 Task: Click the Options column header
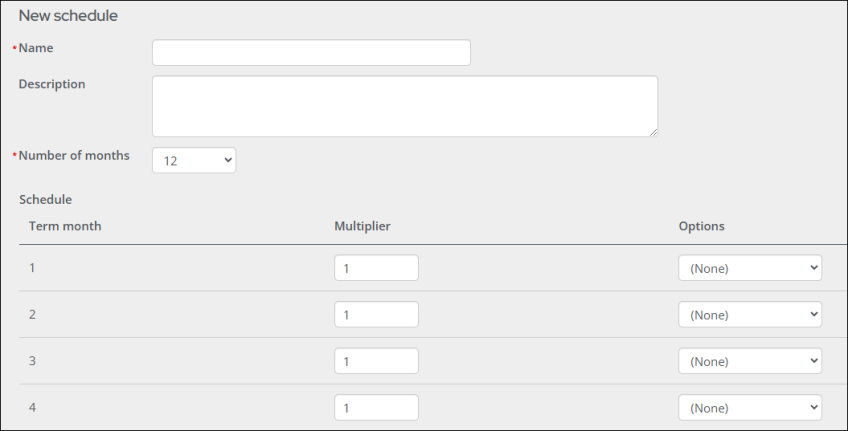pyautogui.click(x=701, y=226)
